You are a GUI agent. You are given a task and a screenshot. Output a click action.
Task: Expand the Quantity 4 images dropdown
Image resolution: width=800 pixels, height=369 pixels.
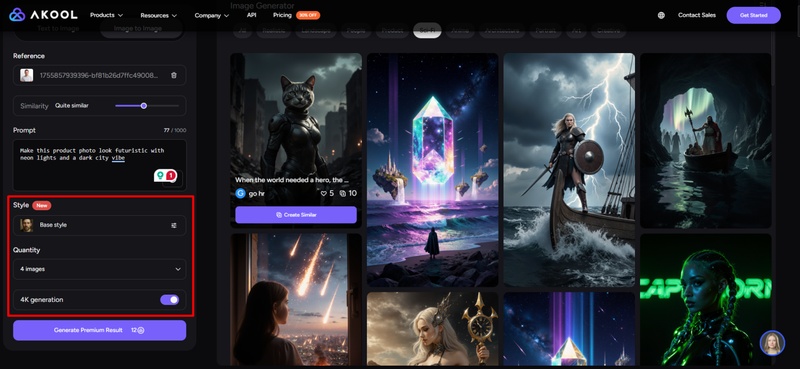tap(99, 269)
